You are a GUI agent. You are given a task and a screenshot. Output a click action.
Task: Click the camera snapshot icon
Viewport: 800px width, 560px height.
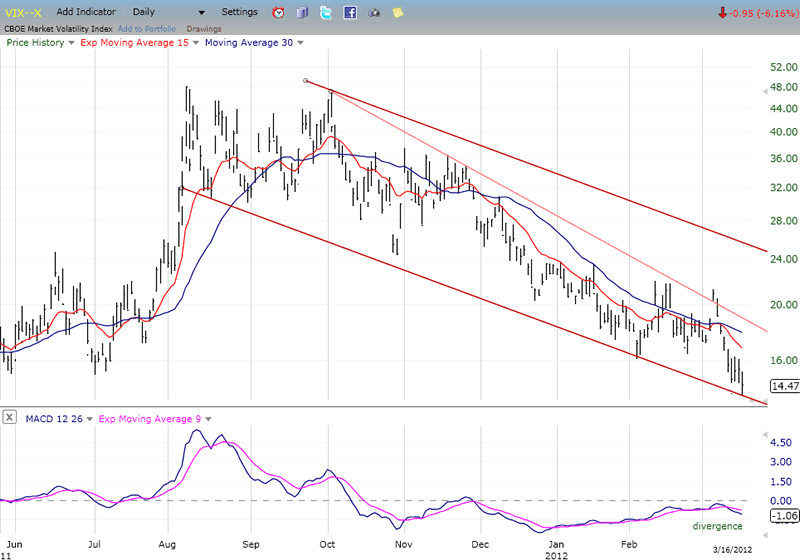(374, 13)
